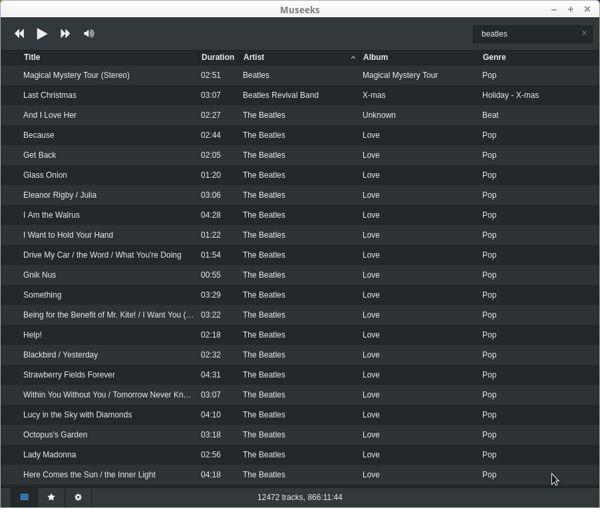Viewport: 600px width, 508px height.
Task: Open the library list view icon
Action: 25,497
